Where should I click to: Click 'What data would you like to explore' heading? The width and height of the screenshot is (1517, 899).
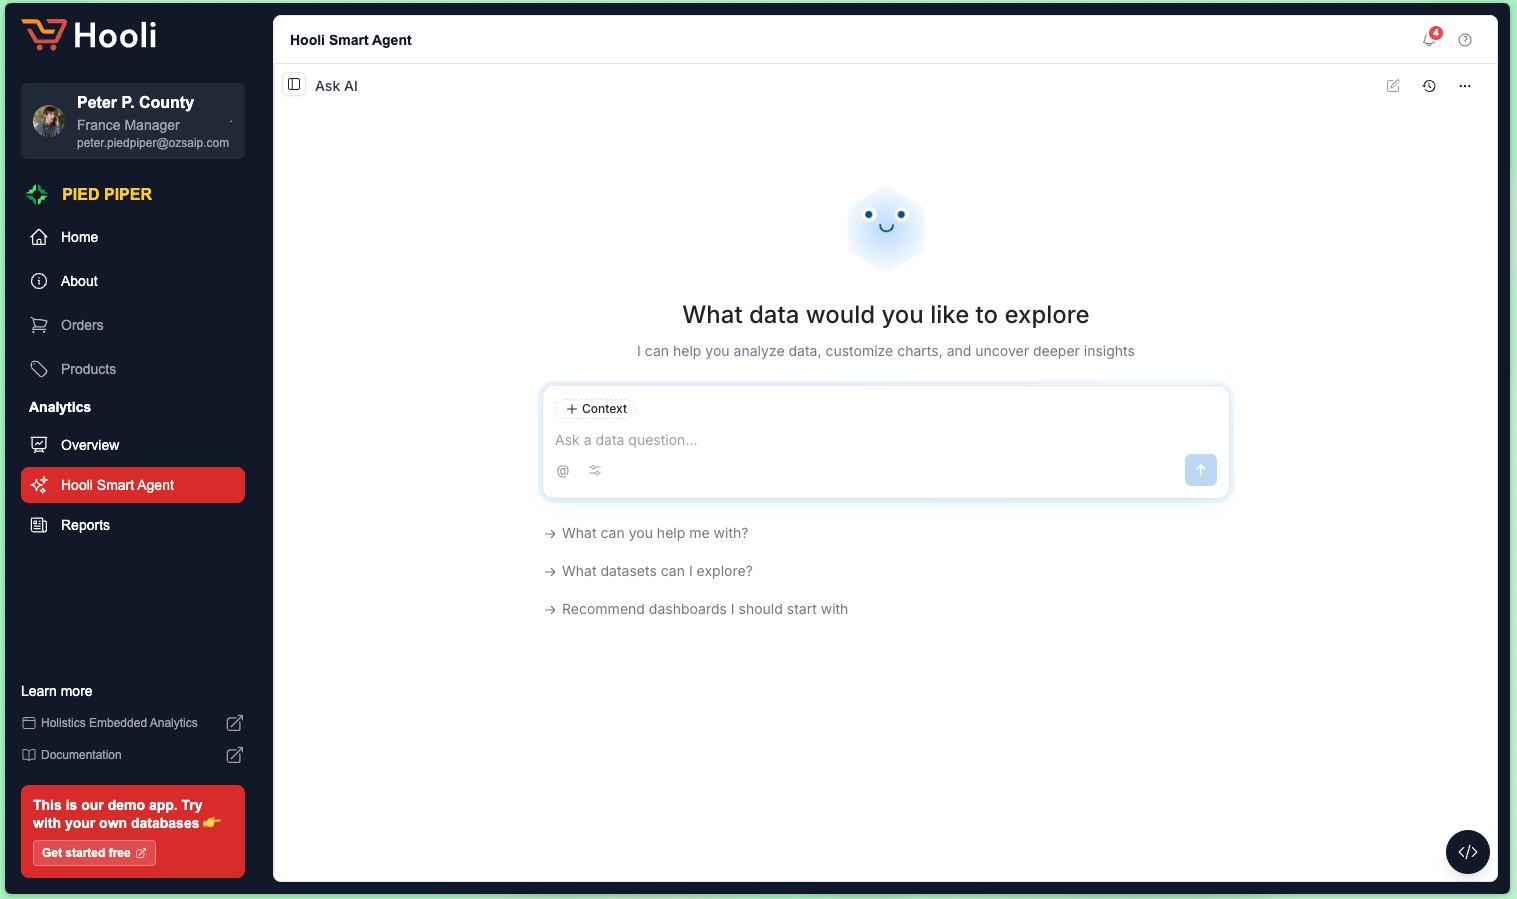click(x=886, y=315)
